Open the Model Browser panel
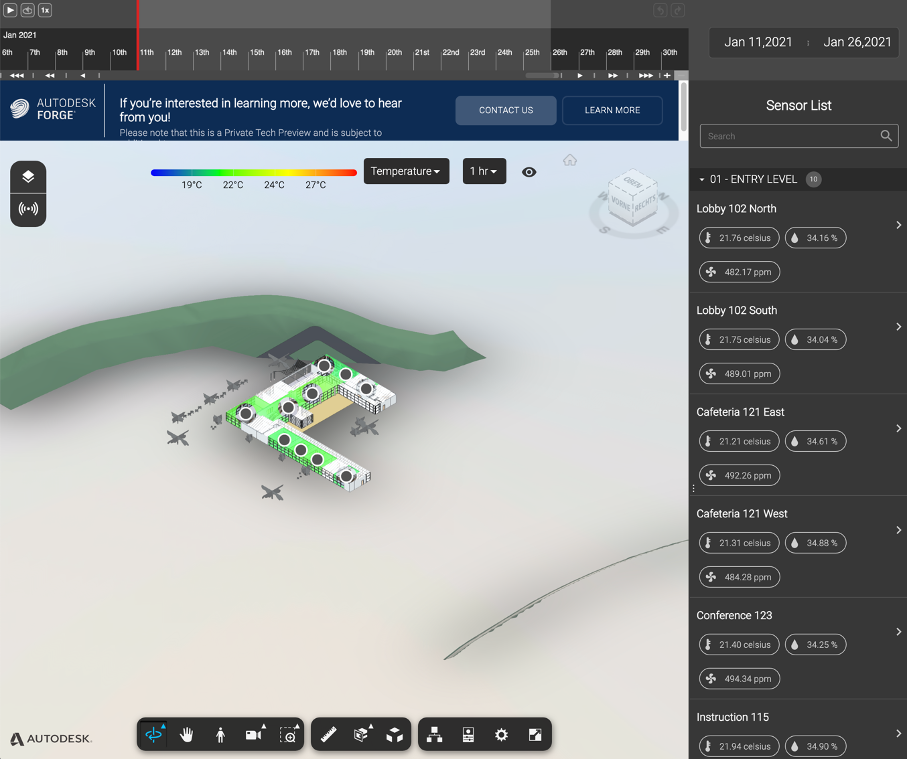Screen dimensions: 908x760 [x=435, y=735]
